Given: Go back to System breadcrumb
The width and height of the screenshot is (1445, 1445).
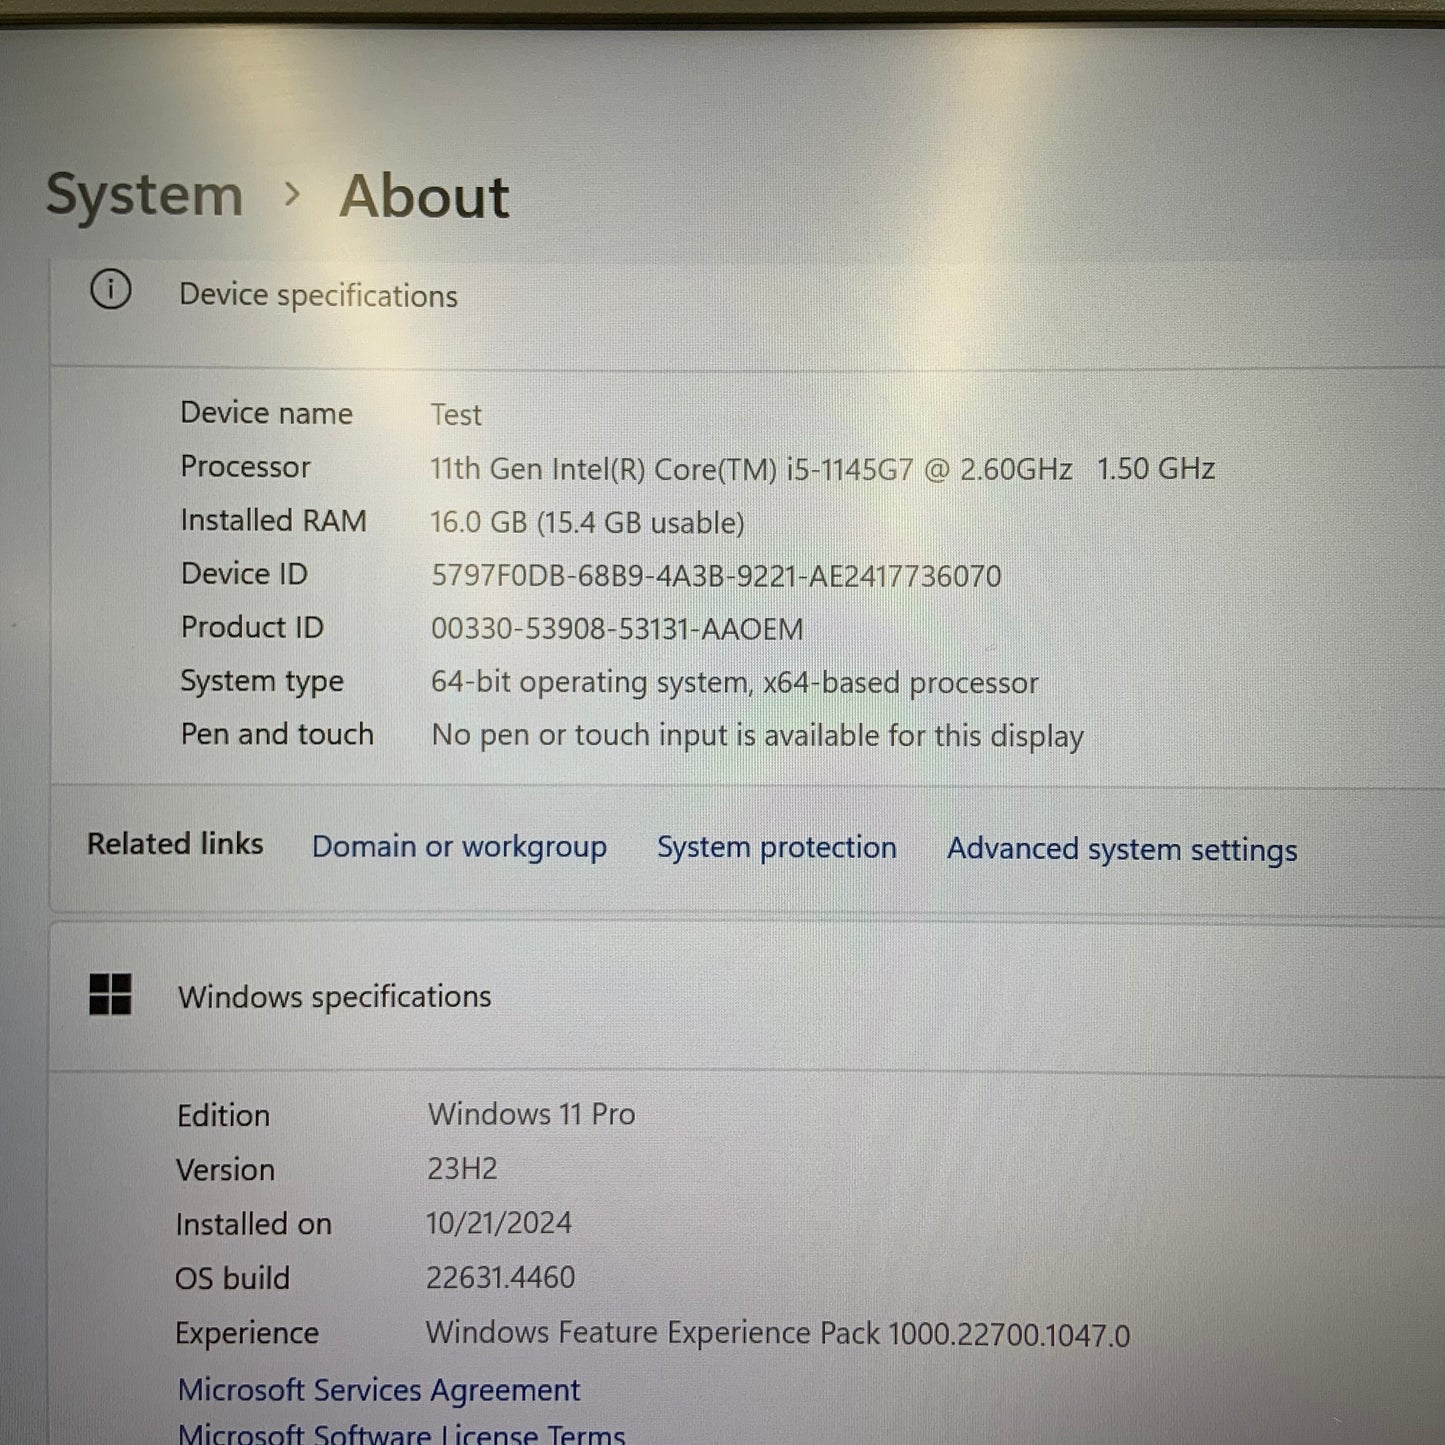Looking at the screenshot, I should (x=145, y=194).
